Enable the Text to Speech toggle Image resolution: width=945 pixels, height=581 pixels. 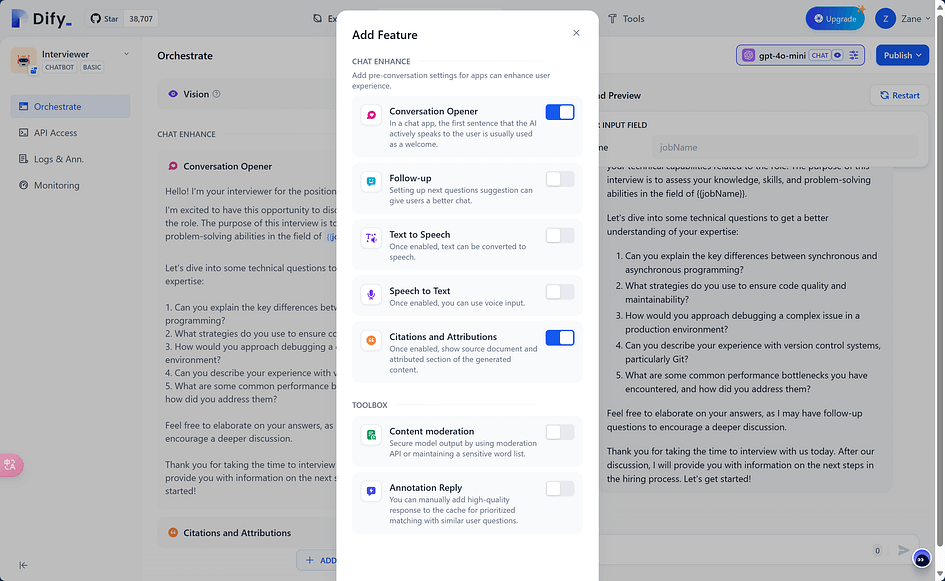(560, 236)
